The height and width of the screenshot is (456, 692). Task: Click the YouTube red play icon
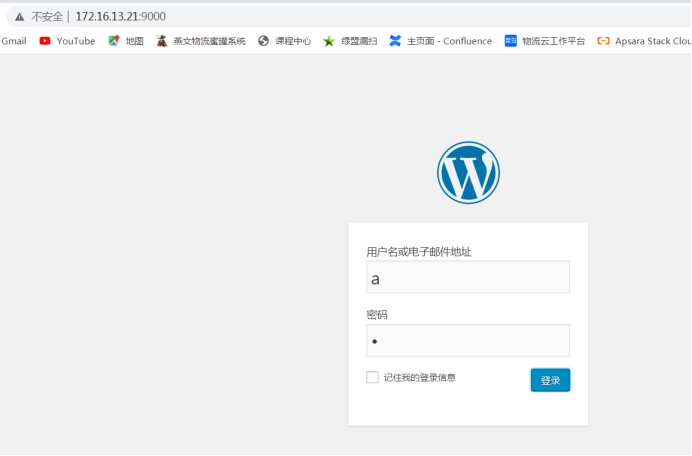(x=45, y=41)
